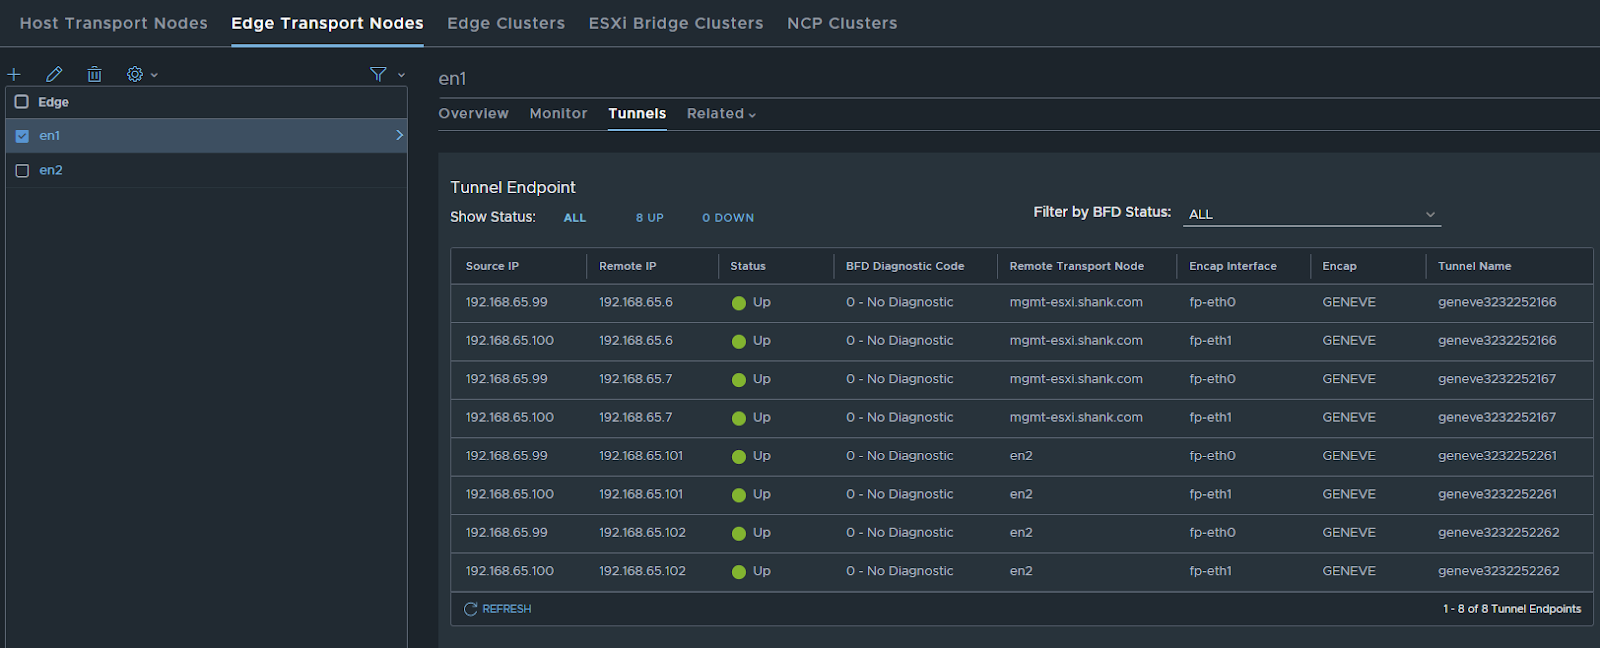
Task: Select the Tunnels tab
Action: 637,114
